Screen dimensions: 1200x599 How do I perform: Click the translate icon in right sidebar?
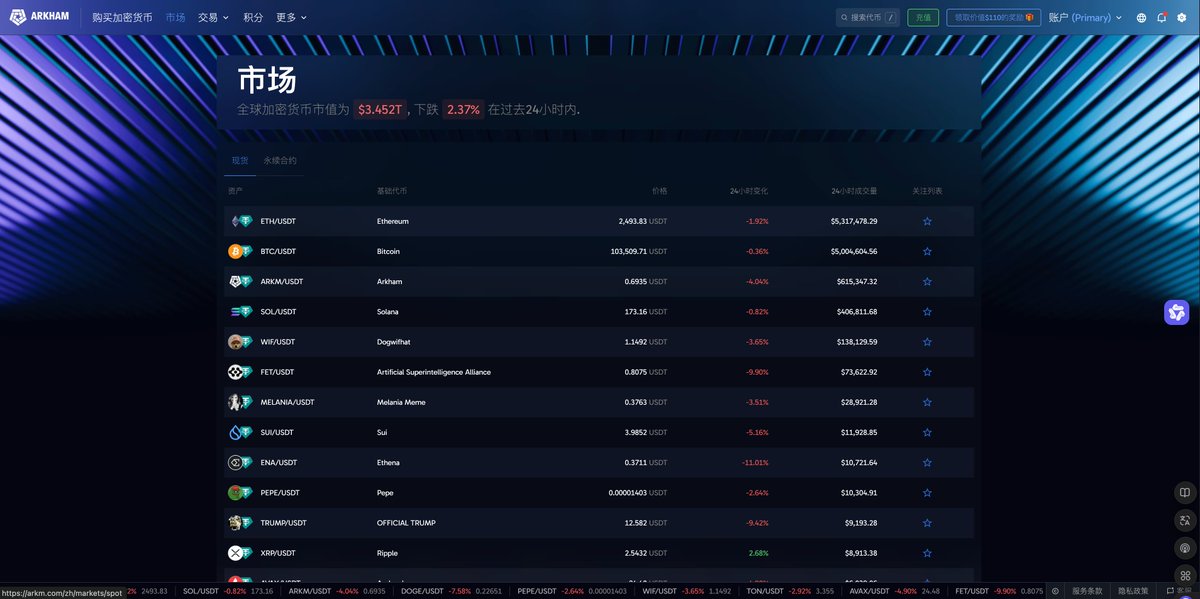pos(1184,520)
